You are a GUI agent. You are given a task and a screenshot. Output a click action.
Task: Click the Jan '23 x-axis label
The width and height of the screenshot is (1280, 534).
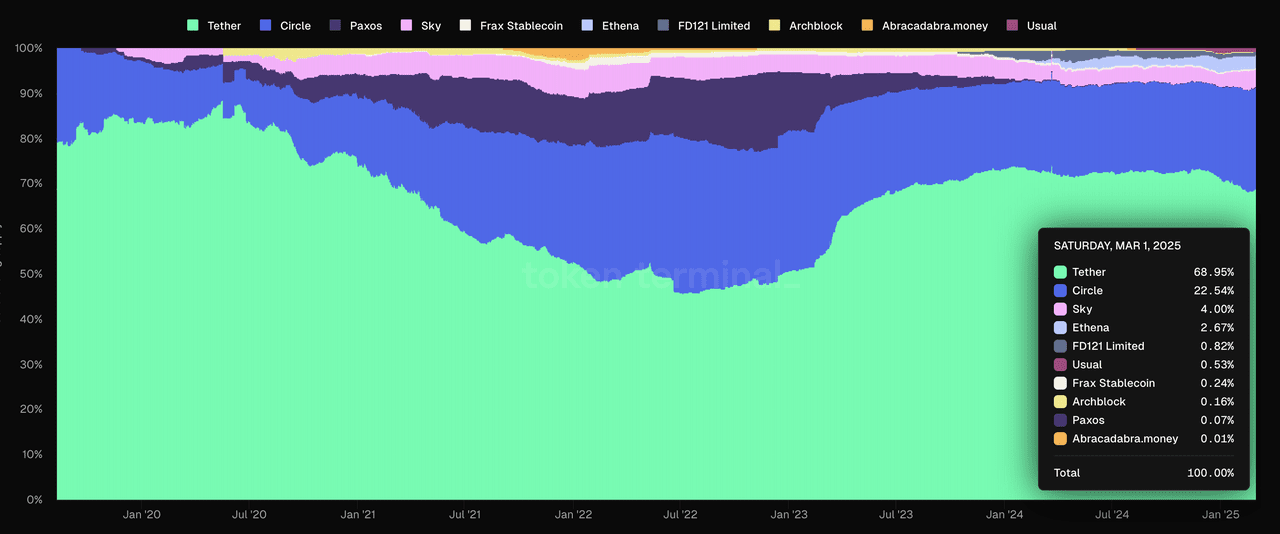tap(789, 515)
